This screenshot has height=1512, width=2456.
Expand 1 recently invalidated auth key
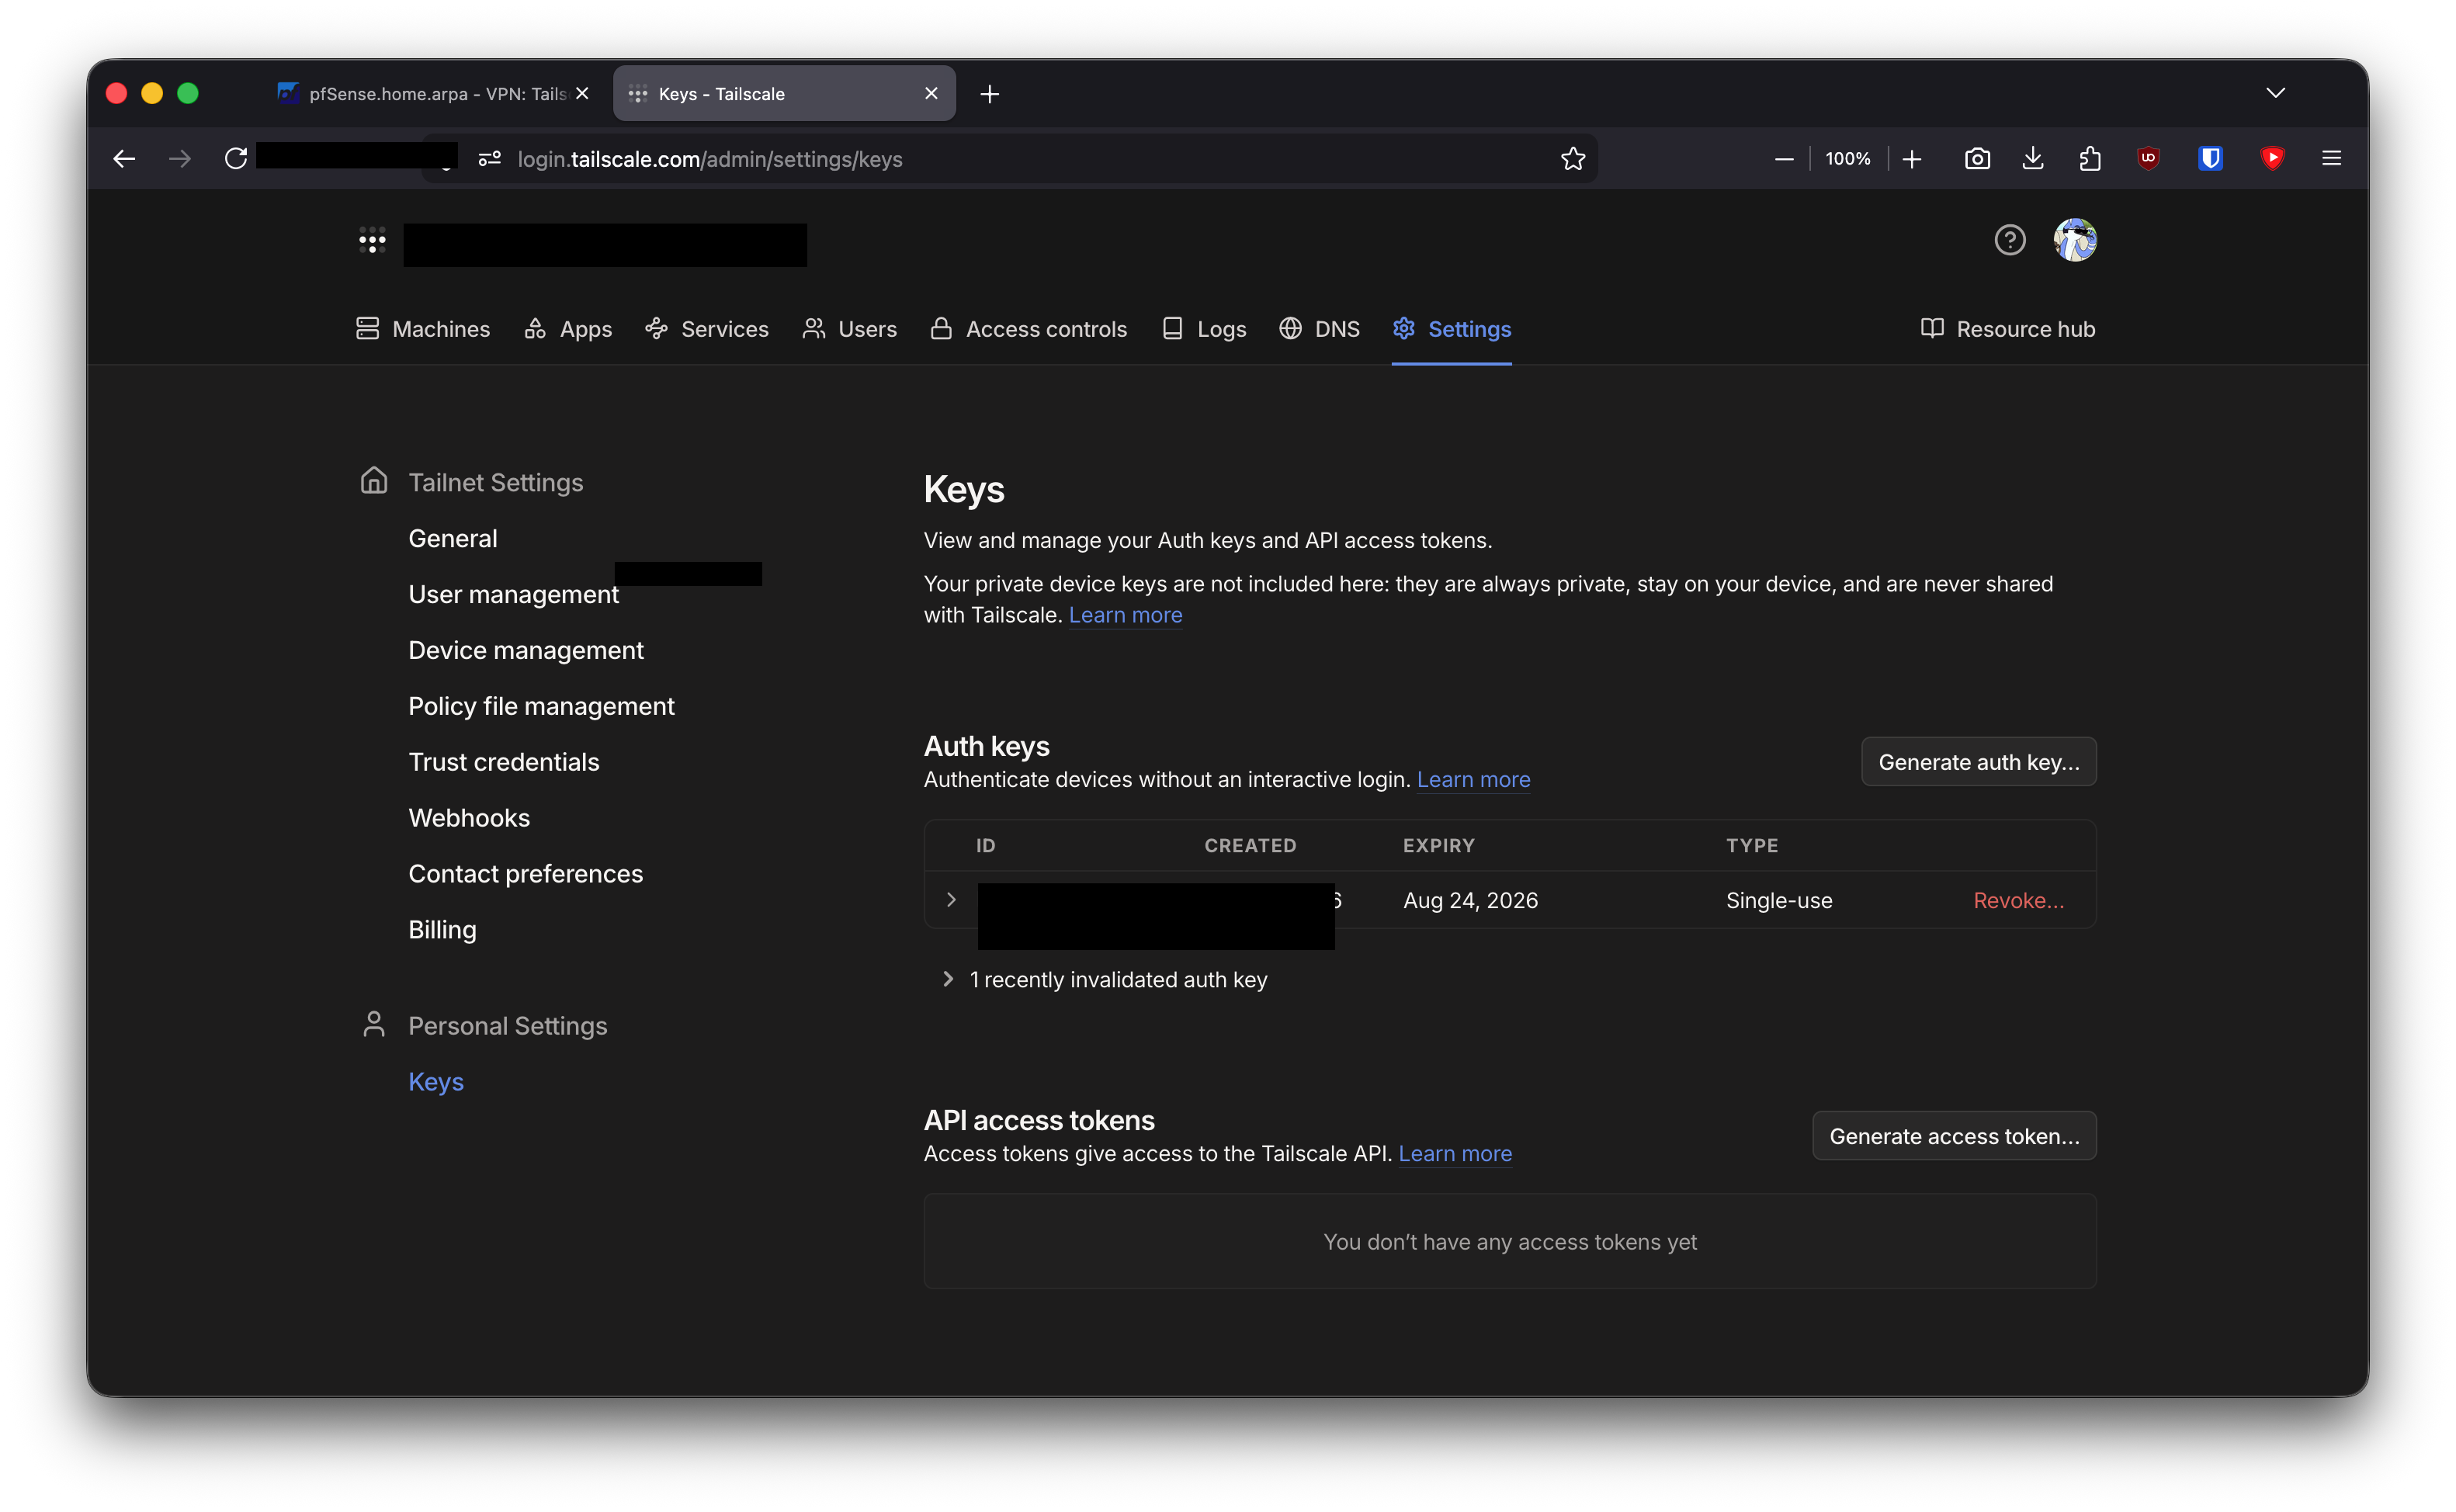(x=1106, y=980)
